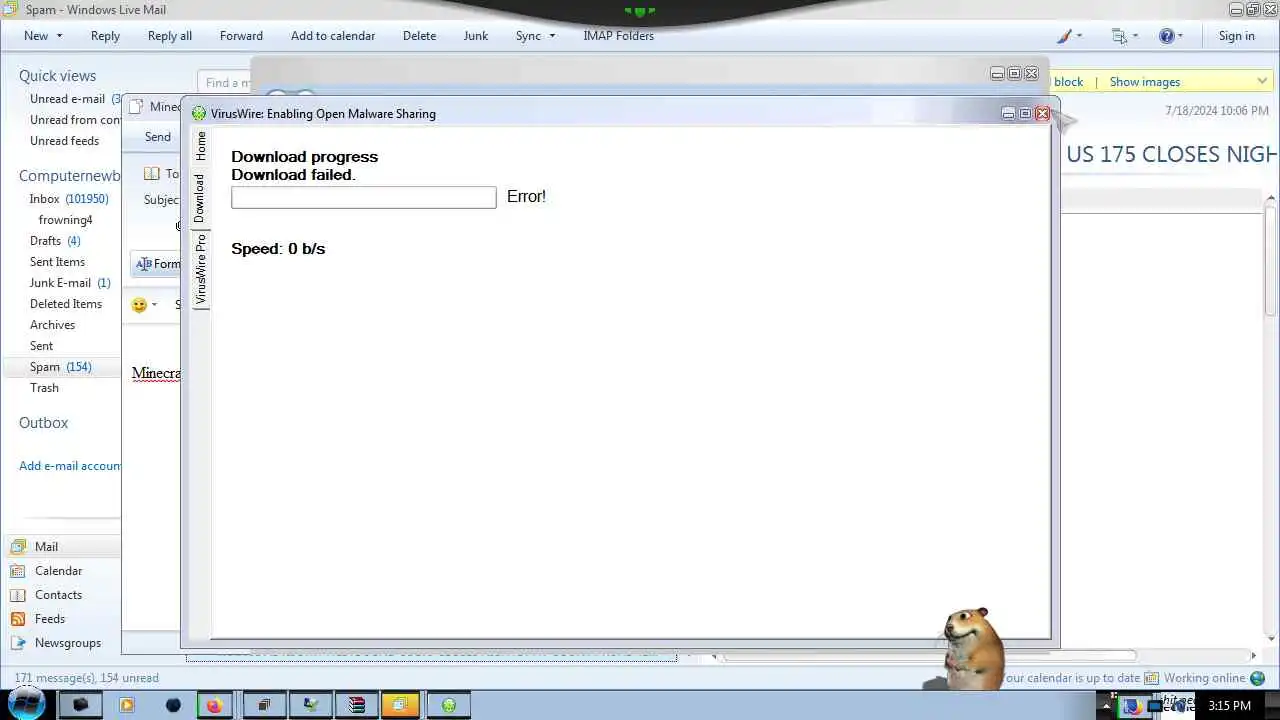Open the Sync dropdown arrow
This screenshot has width=1280, height=720.
[552, 36]
